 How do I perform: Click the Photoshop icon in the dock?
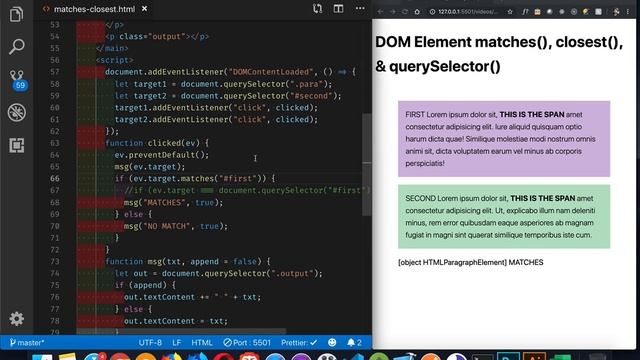pos(508,356)
